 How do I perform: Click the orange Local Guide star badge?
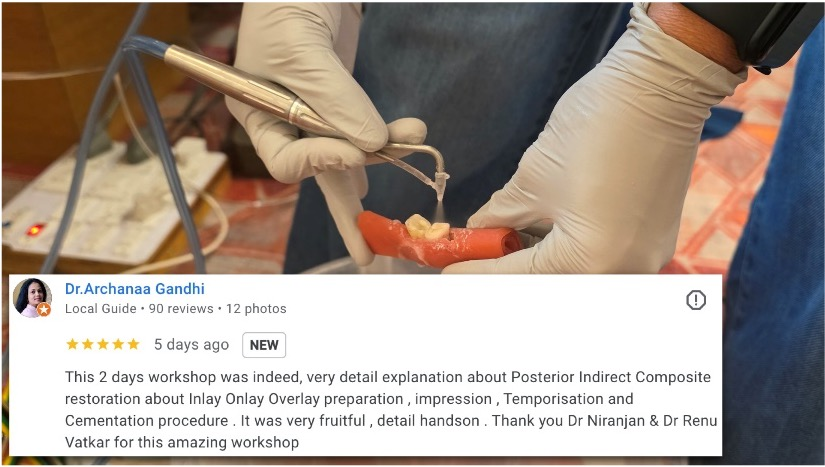point(44,310)
